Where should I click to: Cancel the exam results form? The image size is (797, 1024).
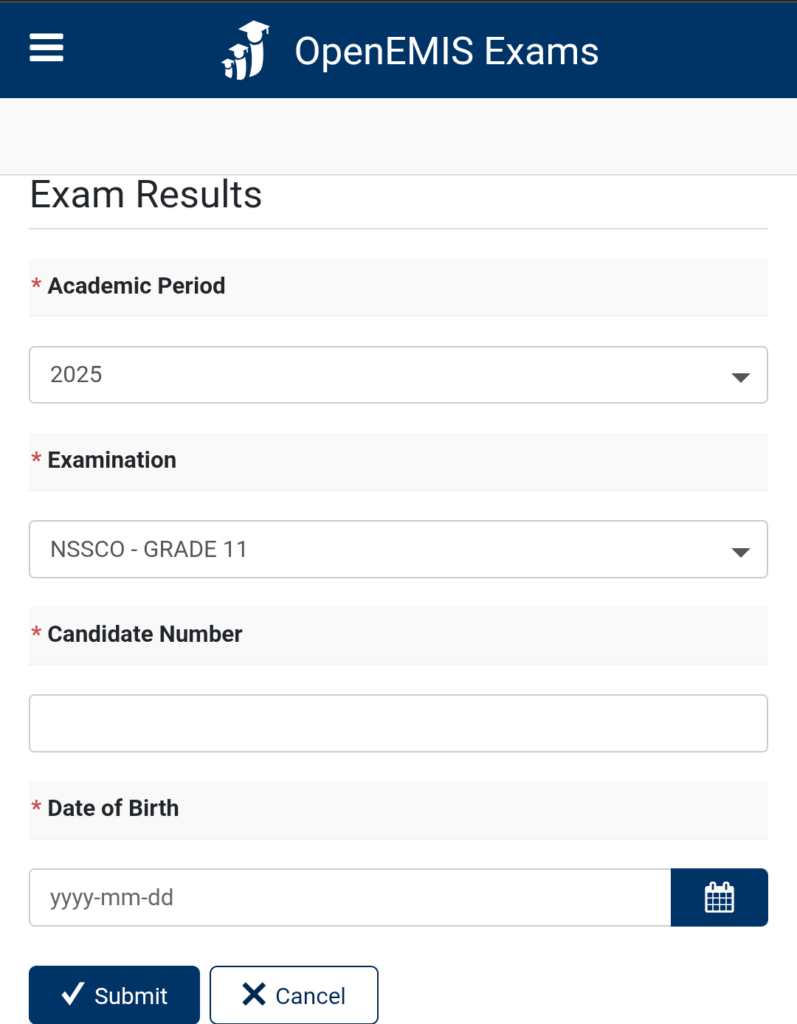pyautogui.click(x=294, y=995)
